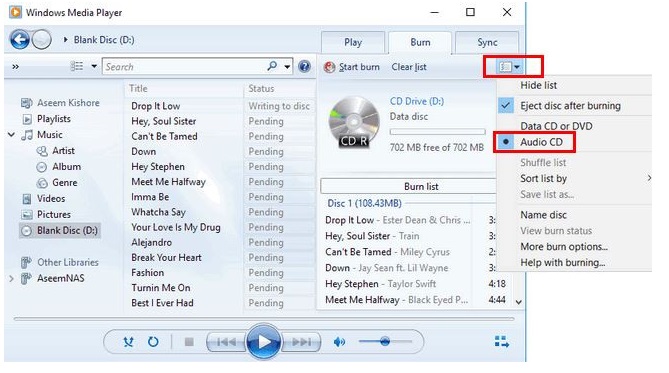Select Blank Disc (D:) in sidebar
This screenshot has width=669, height=373.
coord(60,230)
